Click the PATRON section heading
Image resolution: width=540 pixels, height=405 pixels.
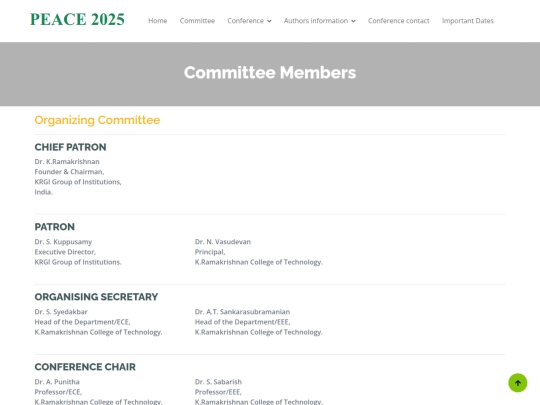click(x=54, y=227)
